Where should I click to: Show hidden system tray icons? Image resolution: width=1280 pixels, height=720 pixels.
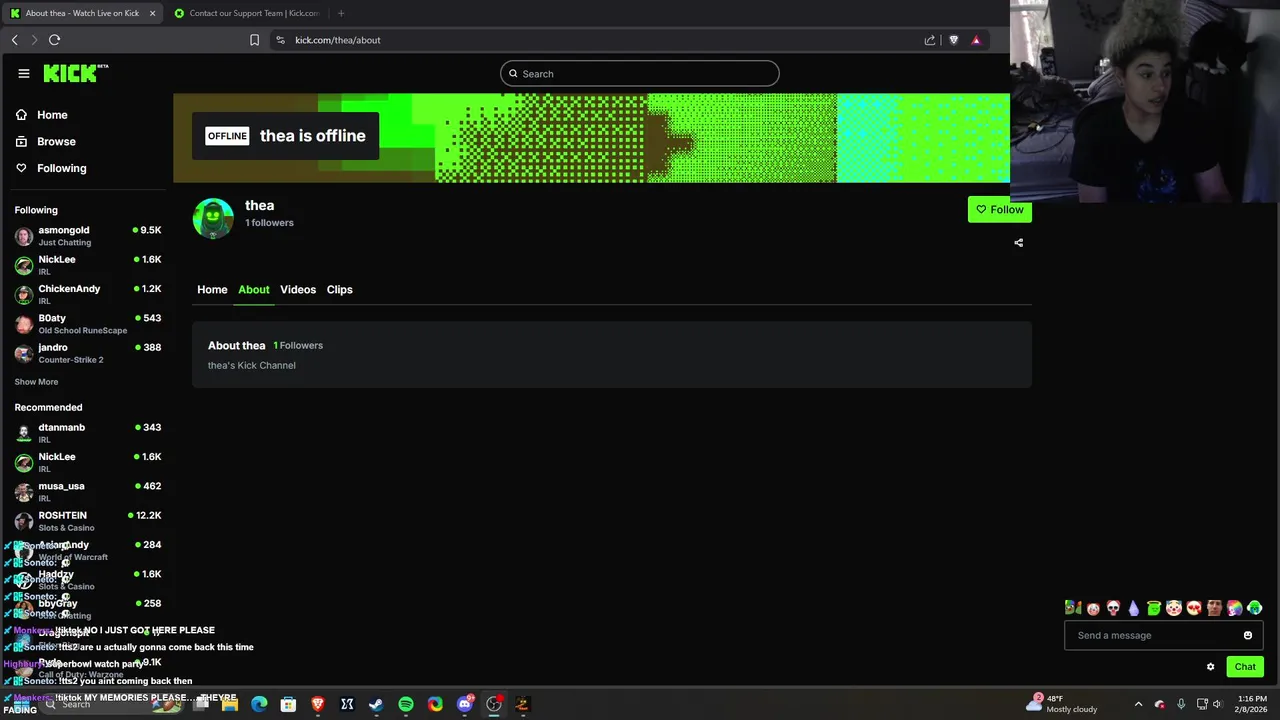click(x=1138, y=704)
